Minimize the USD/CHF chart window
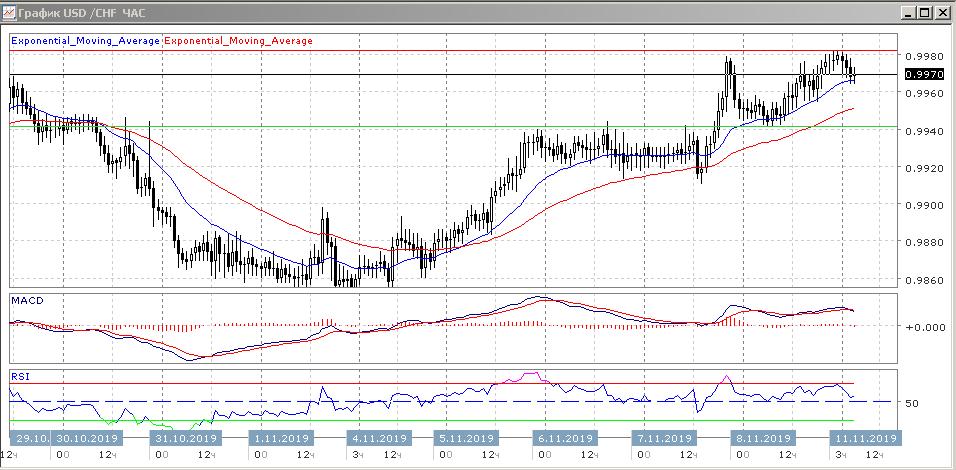The height and width of the screenshot is (470, 956). tap(907, 12)
